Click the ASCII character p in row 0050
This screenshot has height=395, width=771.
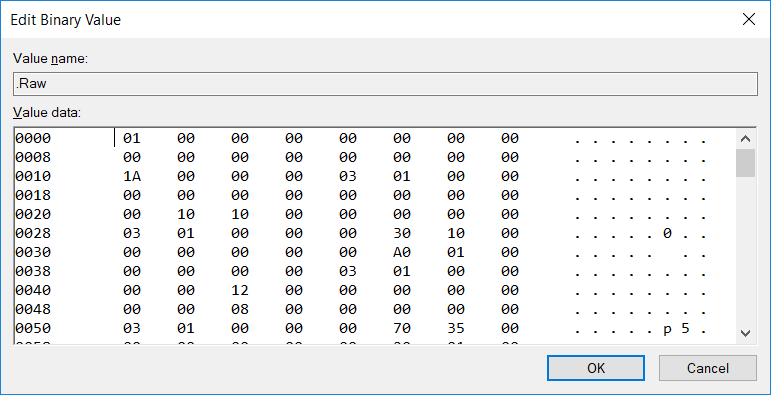667,329
